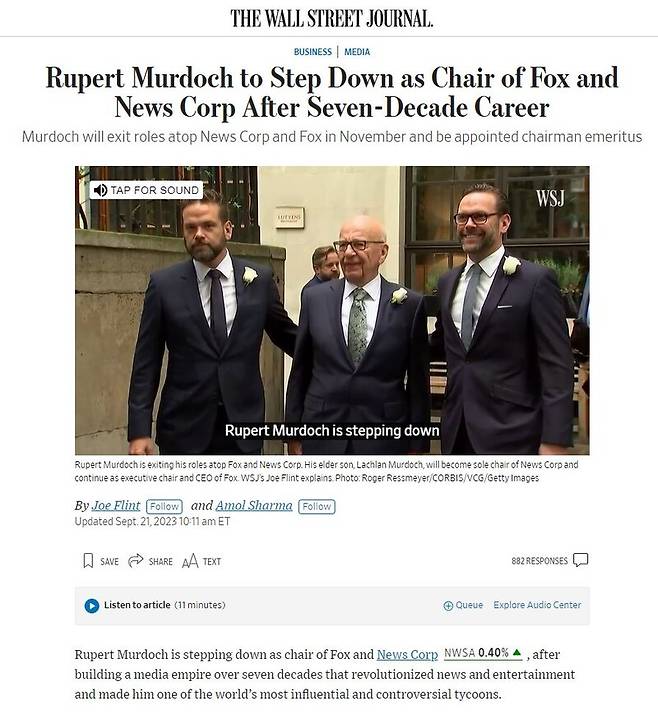Click the speaker icon on video
The image size is (658, 714).
pyautogui.click(x=100, y=190)
